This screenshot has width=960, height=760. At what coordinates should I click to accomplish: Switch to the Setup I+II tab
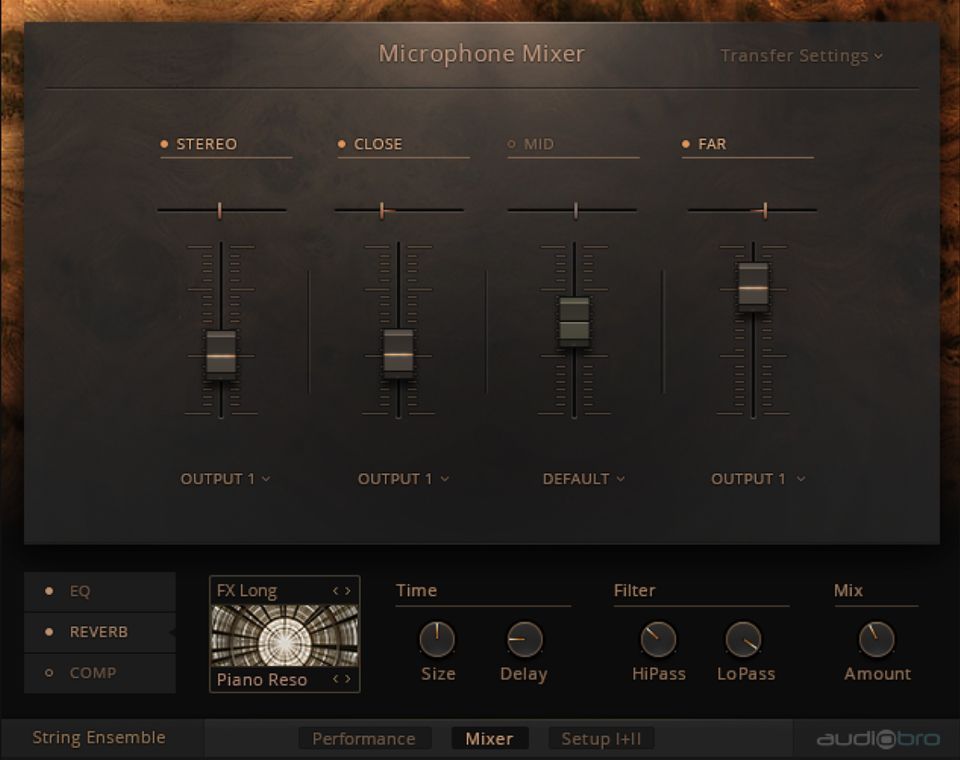[601, 739]
